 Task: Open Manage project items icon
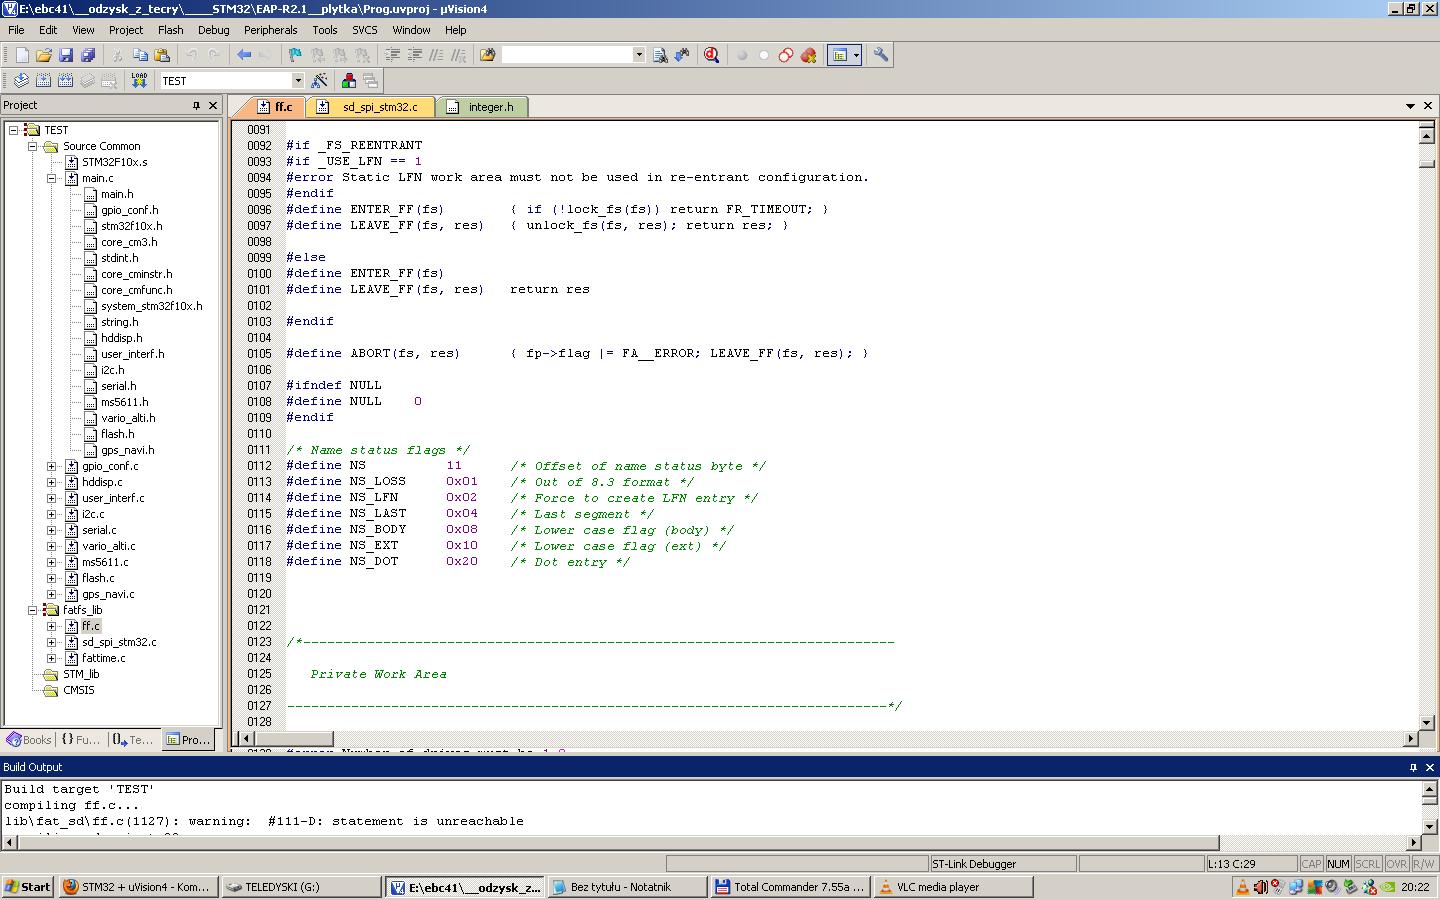[349, 81]
